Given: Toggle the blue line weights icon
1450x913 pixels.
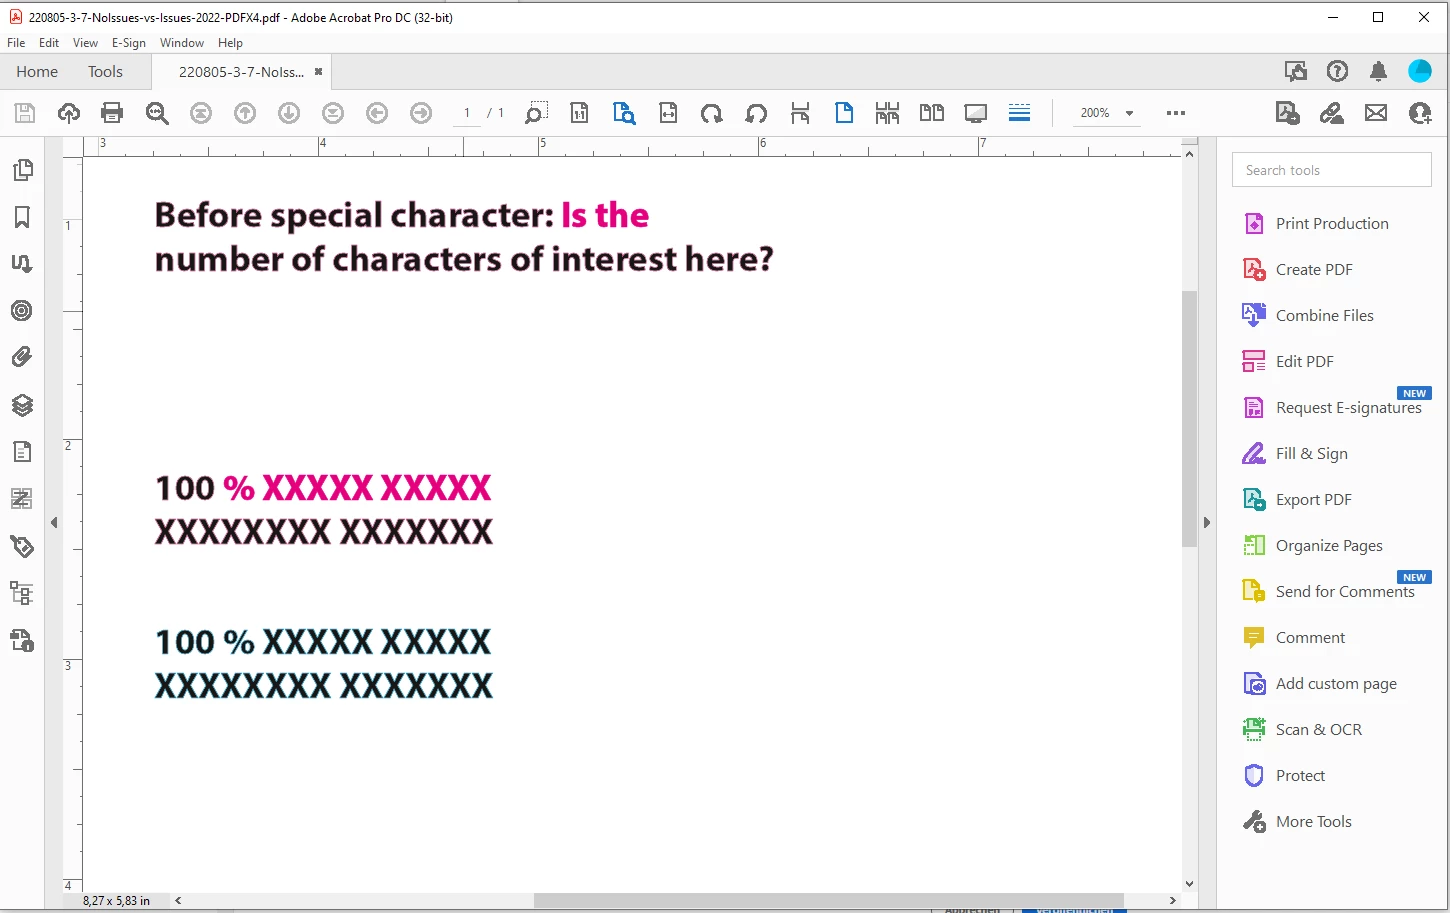Looking at the screenshot, I should coord(1019,112).
